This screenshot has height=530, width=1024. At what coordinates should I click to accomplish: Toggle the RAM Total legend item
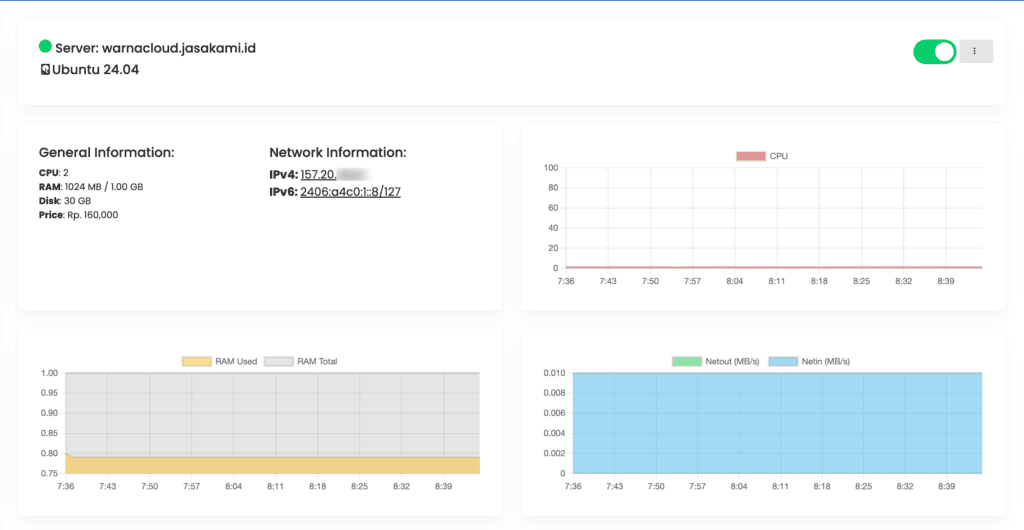click(x=300, y=361)
